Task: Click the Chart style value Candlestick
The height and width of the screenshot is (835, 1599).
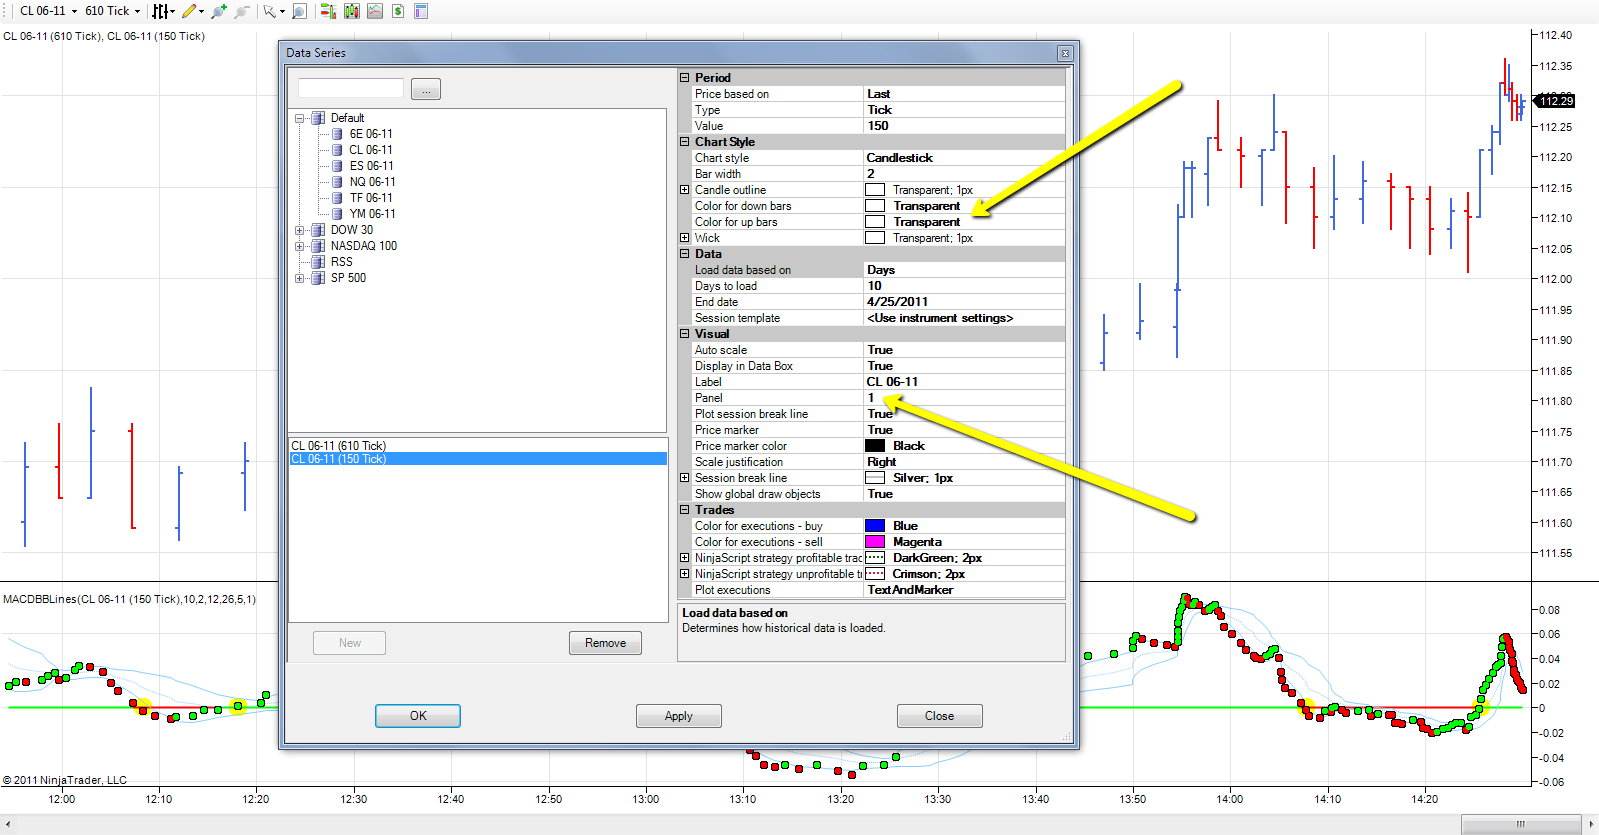Action: point(964,158)
